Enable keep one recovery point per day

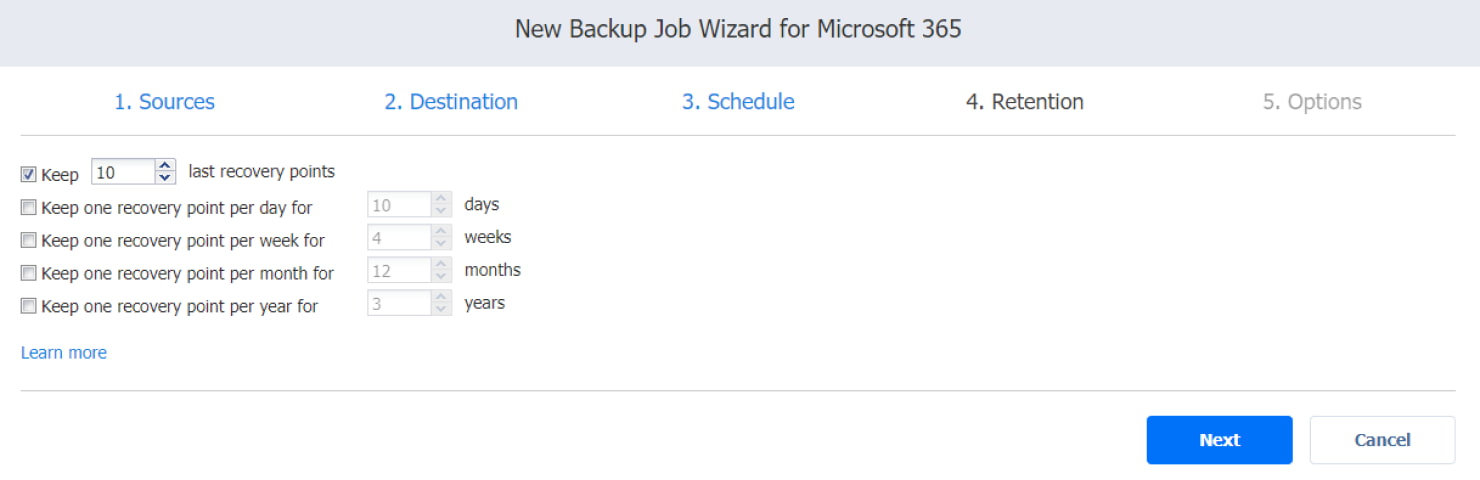click(x=29, y=208)
